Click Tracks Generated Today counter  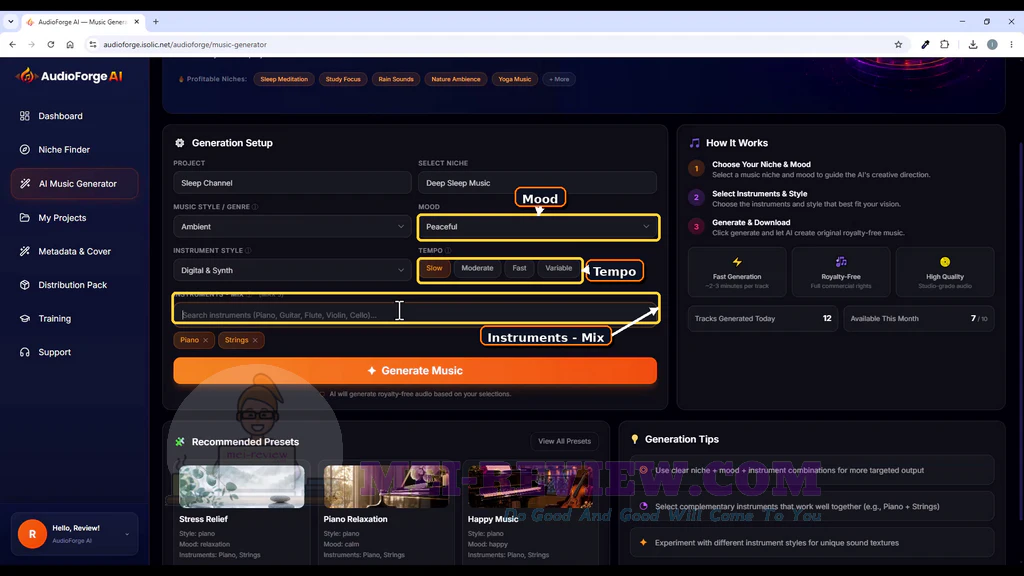click(x=762, y=319)
